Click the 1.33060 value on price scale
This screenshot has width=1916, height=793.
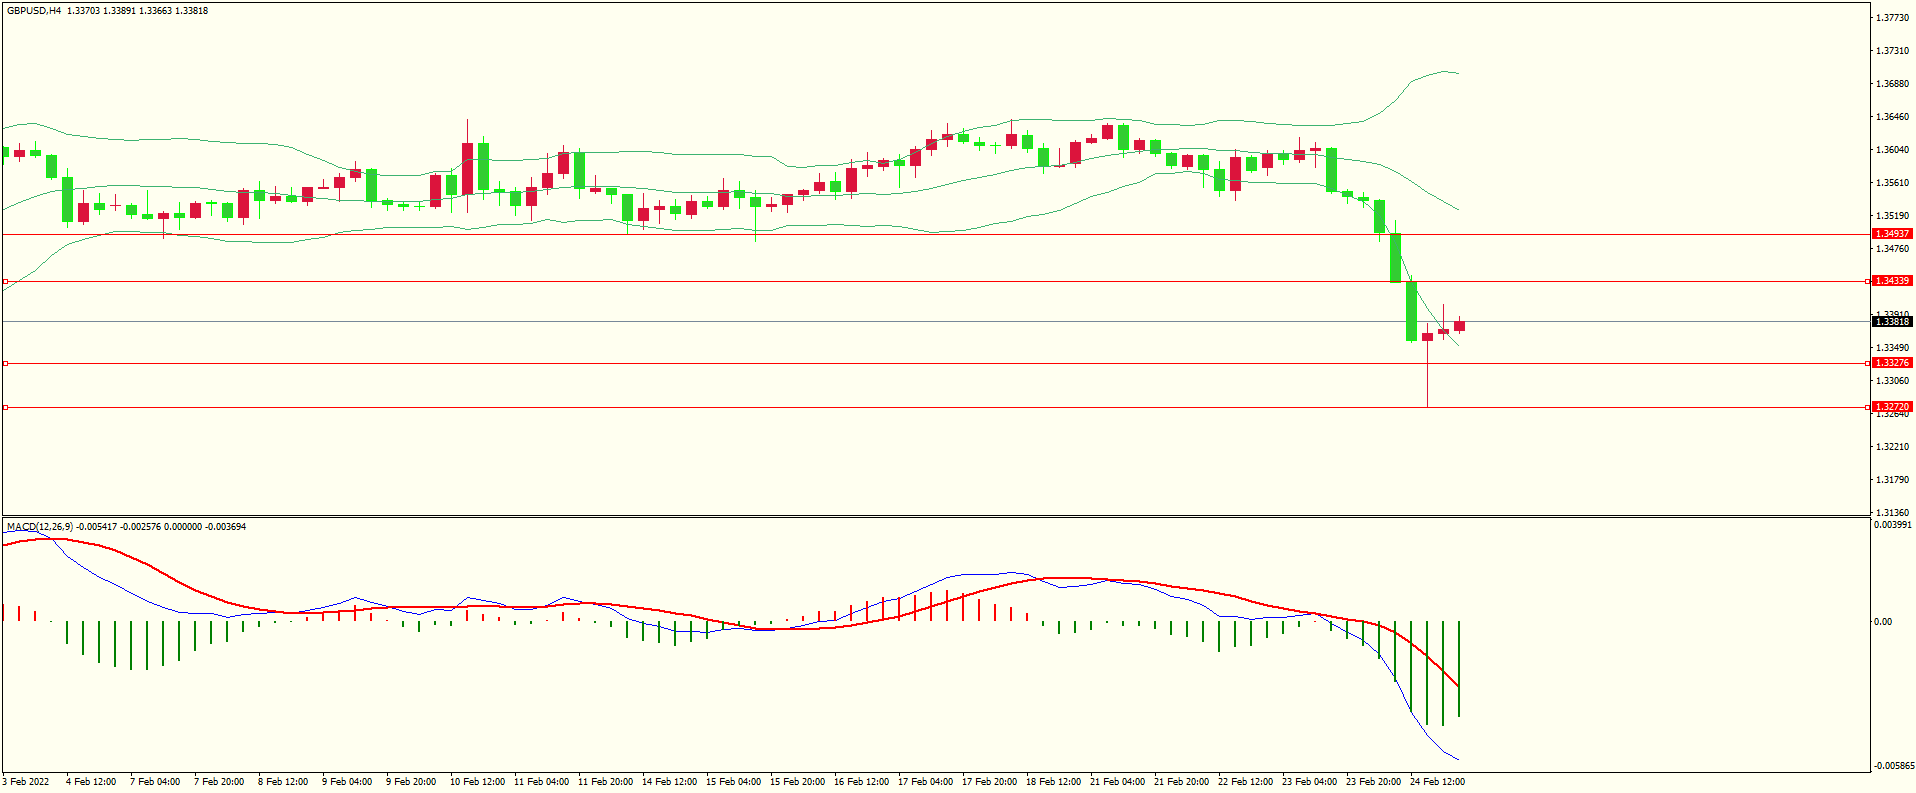pyautogui.click(x=1893, y=381)
